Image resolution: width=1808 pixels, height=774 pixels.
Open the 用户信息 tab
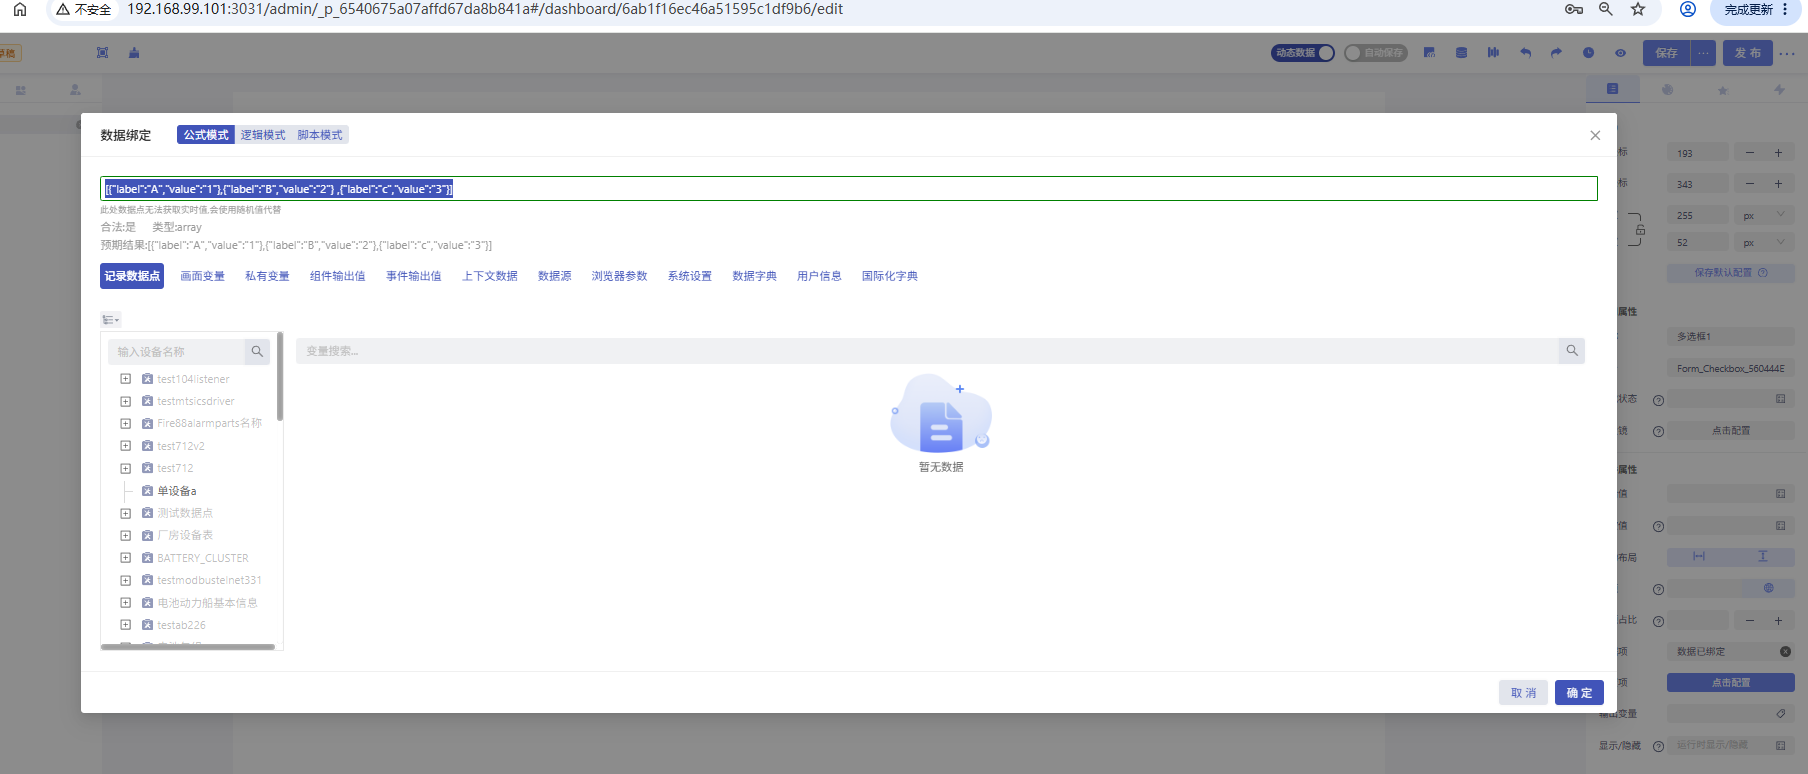(x=819, y=276)
